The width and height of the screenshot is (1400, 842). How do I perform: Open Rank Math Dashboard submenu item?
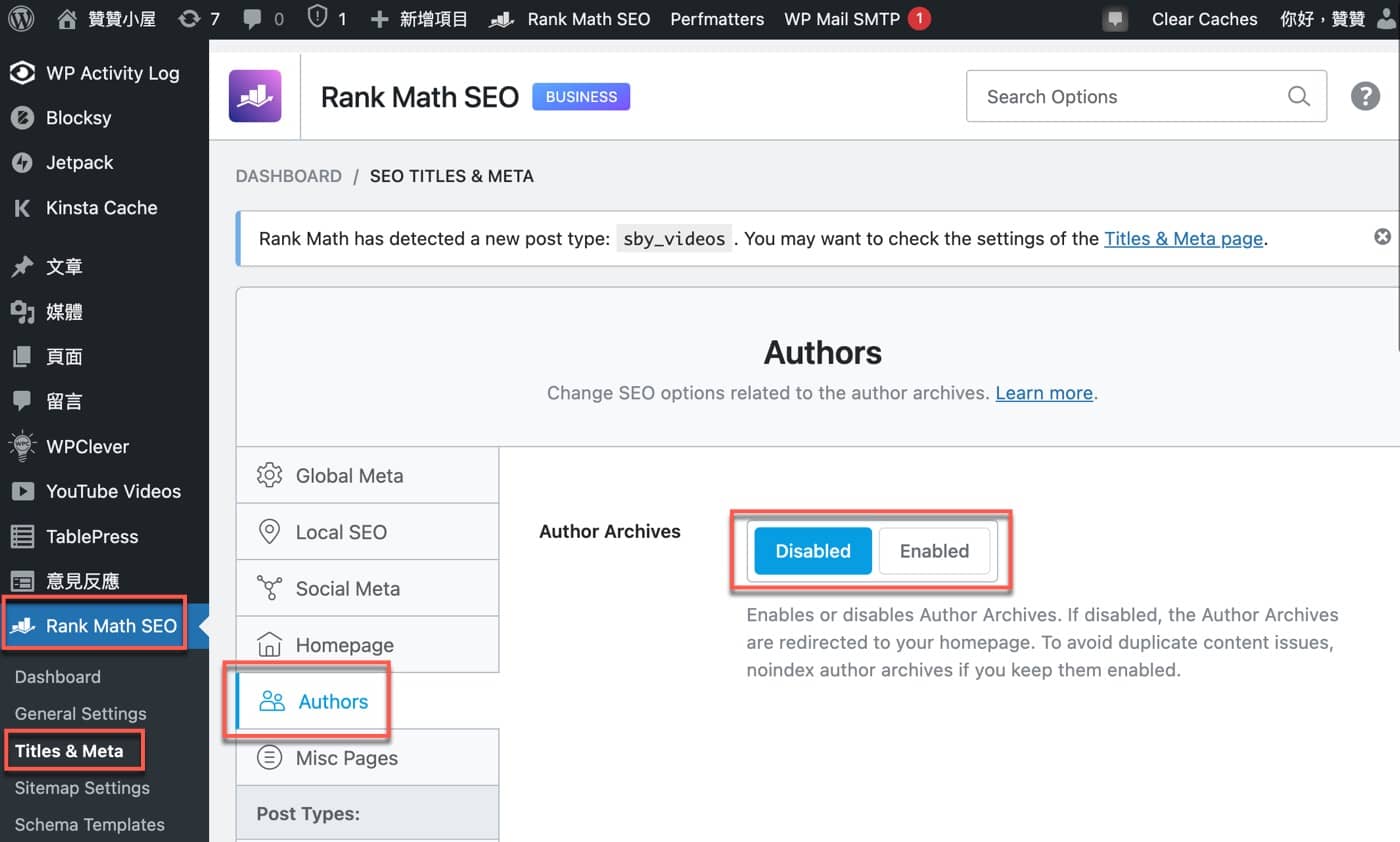pyautogui.click(x=58, y=677)
